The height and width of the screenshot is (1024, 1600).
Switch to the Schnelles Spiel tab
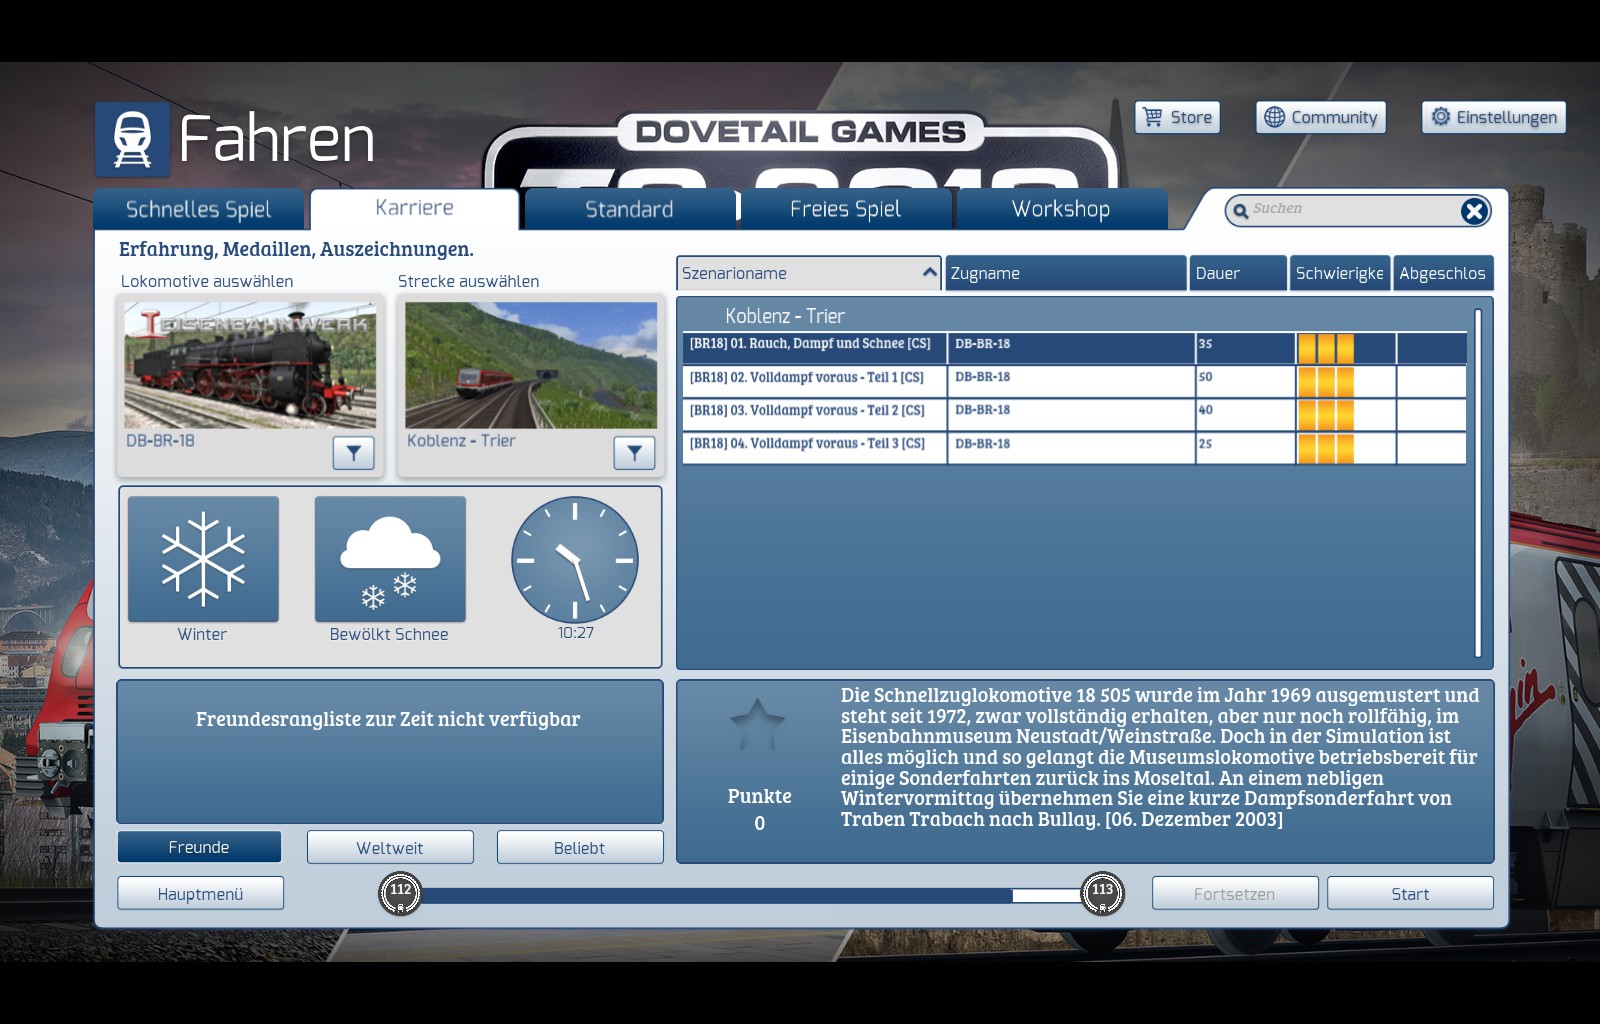[199, 209]
